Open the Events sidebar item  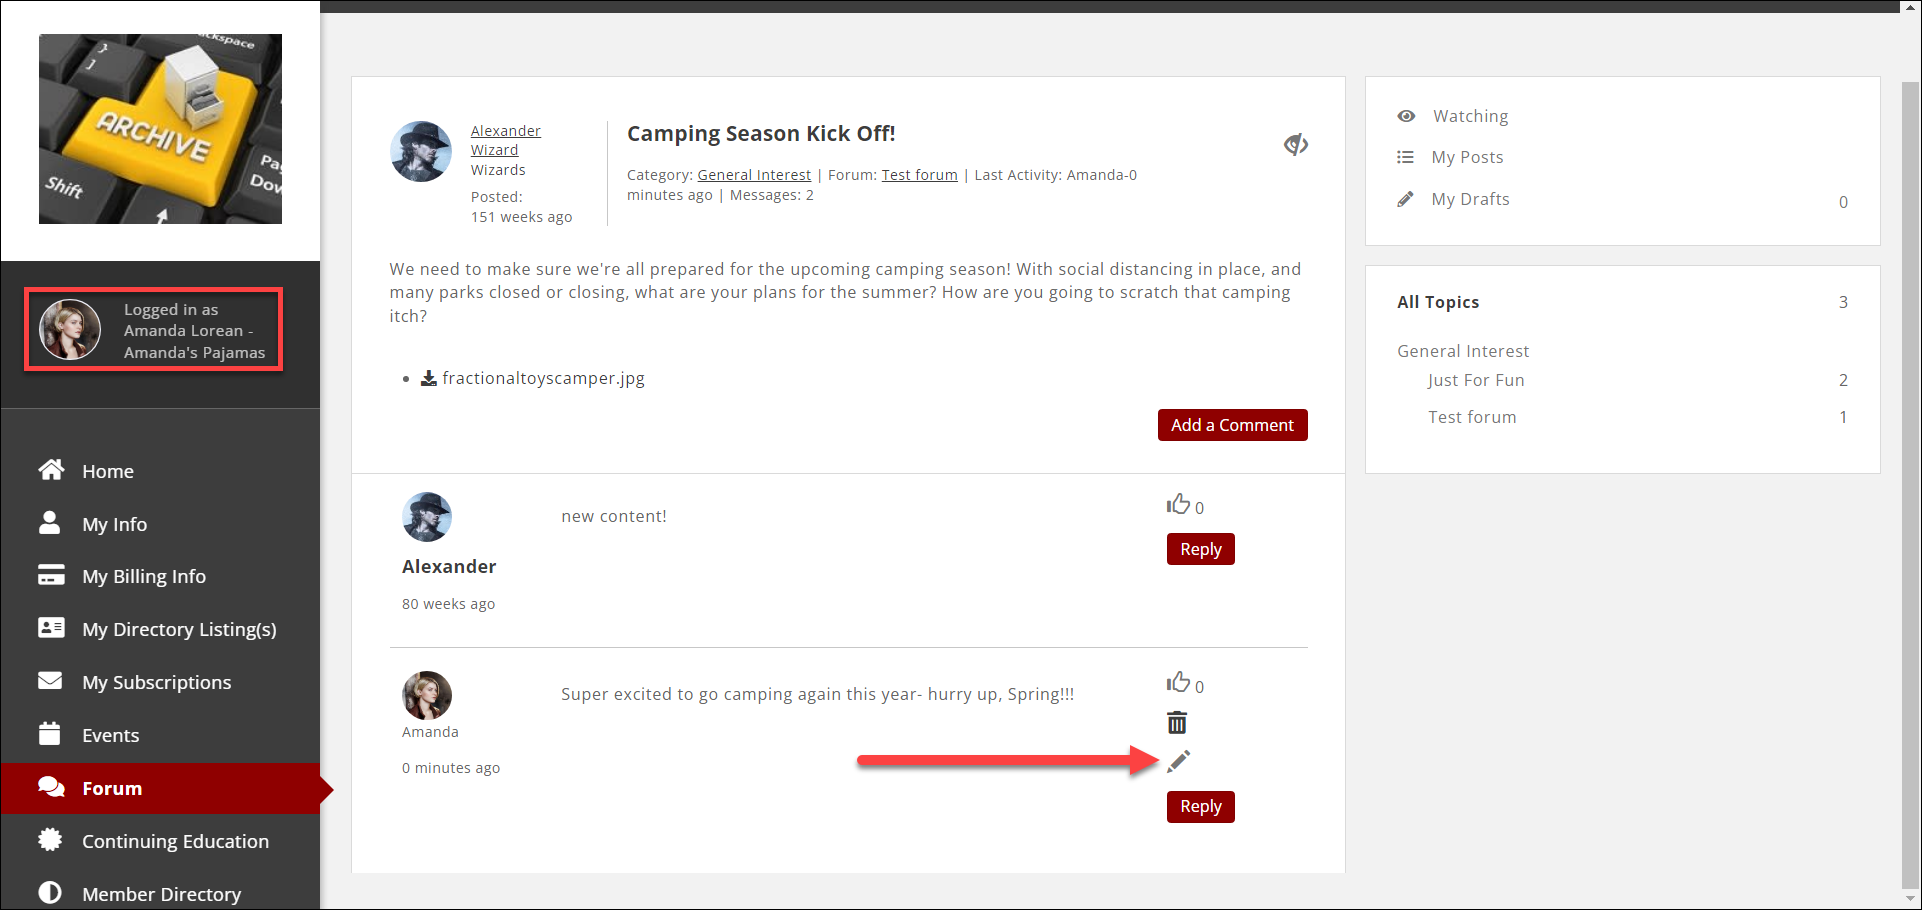(110, 735)
